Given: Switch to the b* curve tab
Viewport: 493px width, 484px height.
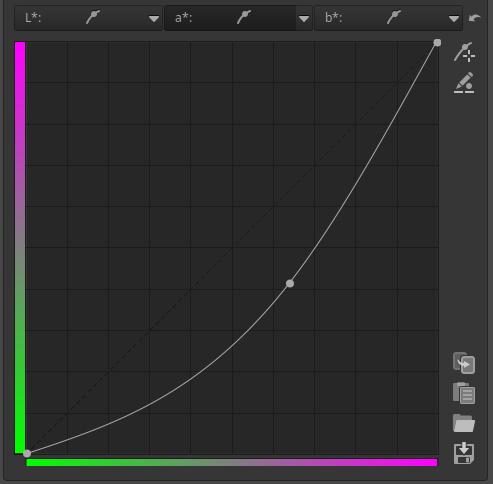Looking at the screenshot, I should tap(380, 18).
